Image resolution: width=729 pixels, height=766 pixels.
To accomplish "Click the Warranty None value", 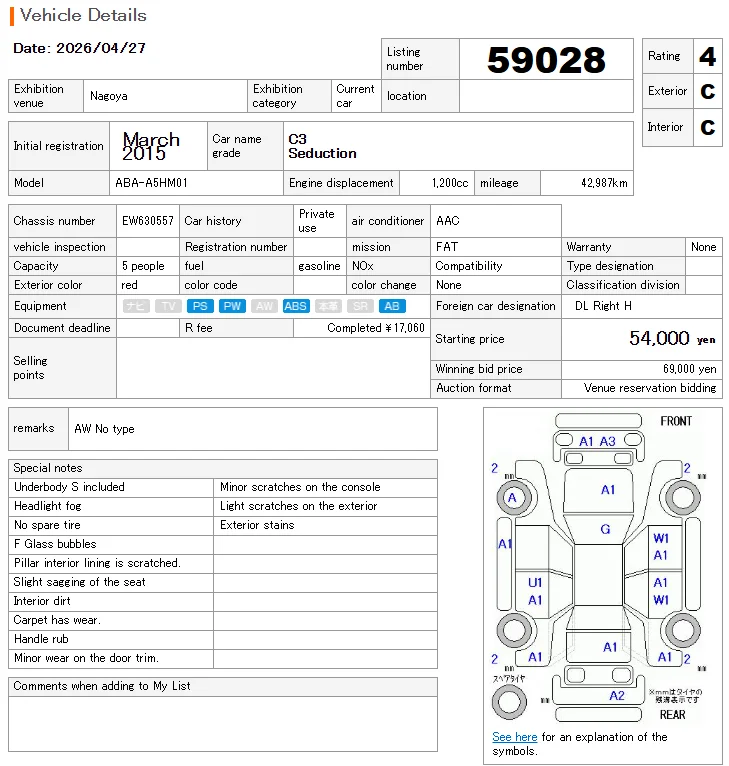I will (x=704, y=247).
